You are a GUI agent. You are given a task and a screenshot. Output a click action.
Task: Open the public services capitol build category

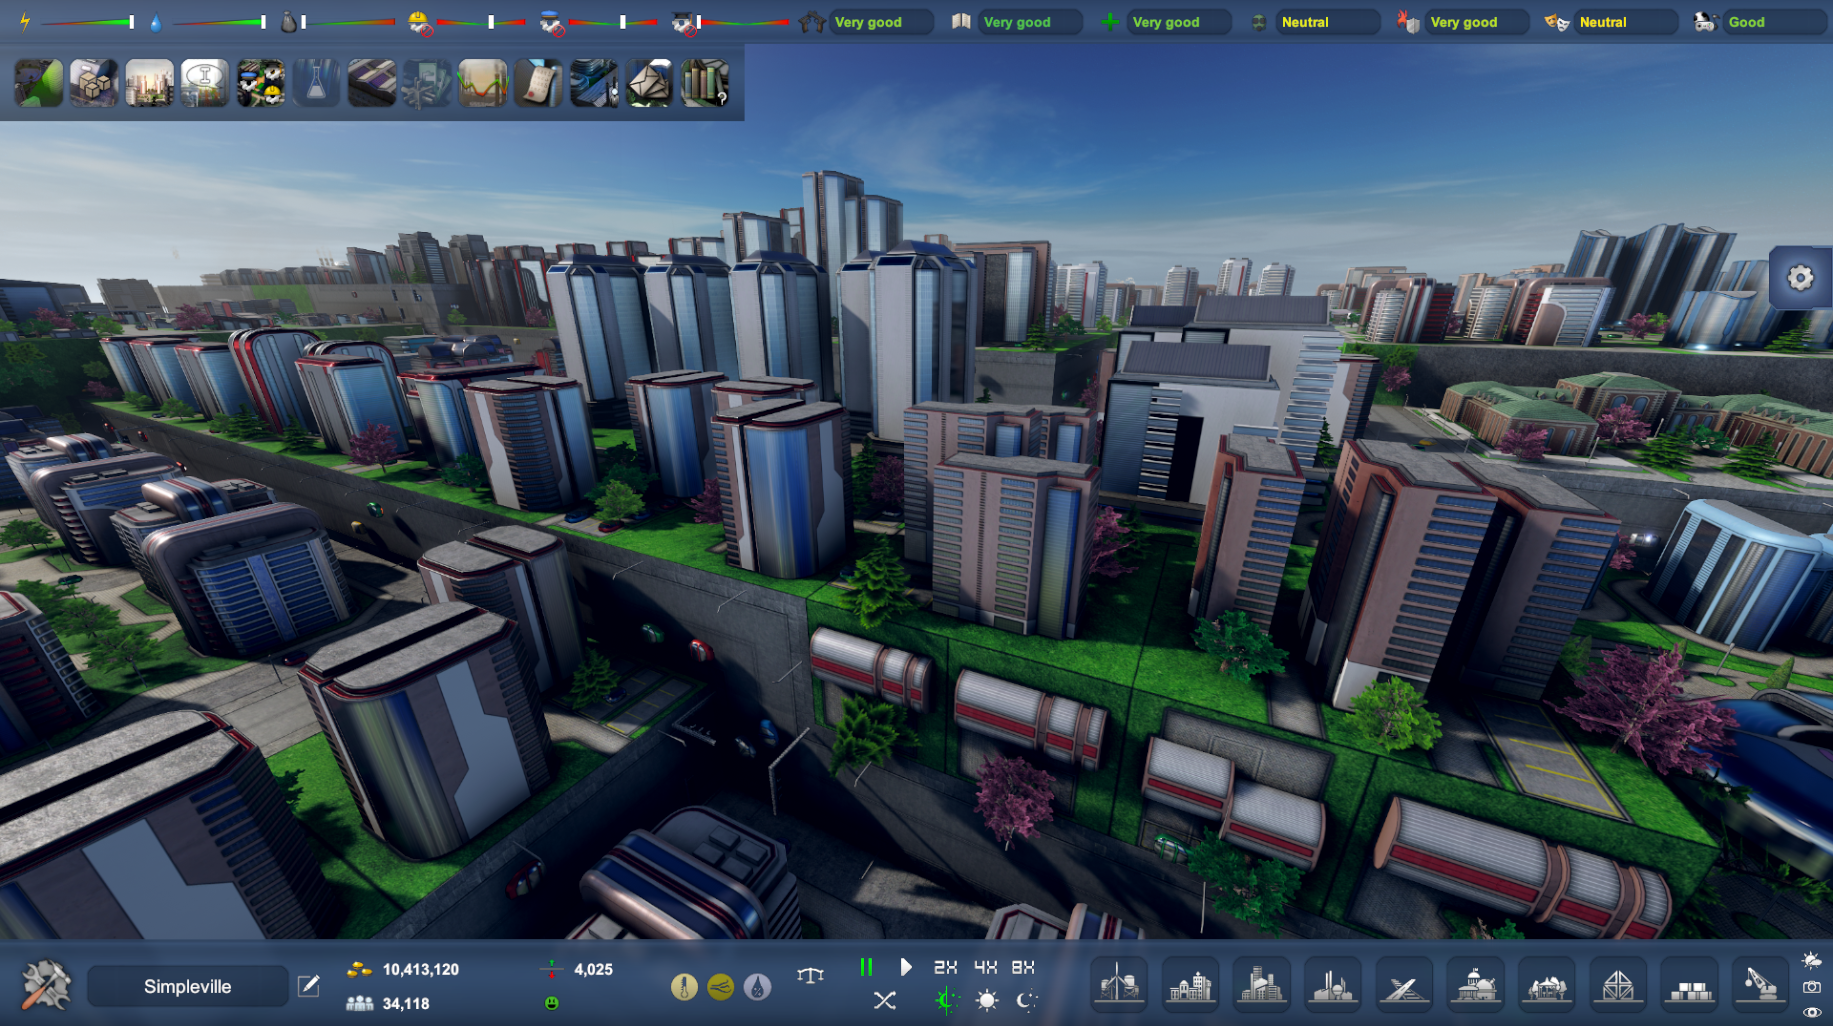(x=1476, y=985)
